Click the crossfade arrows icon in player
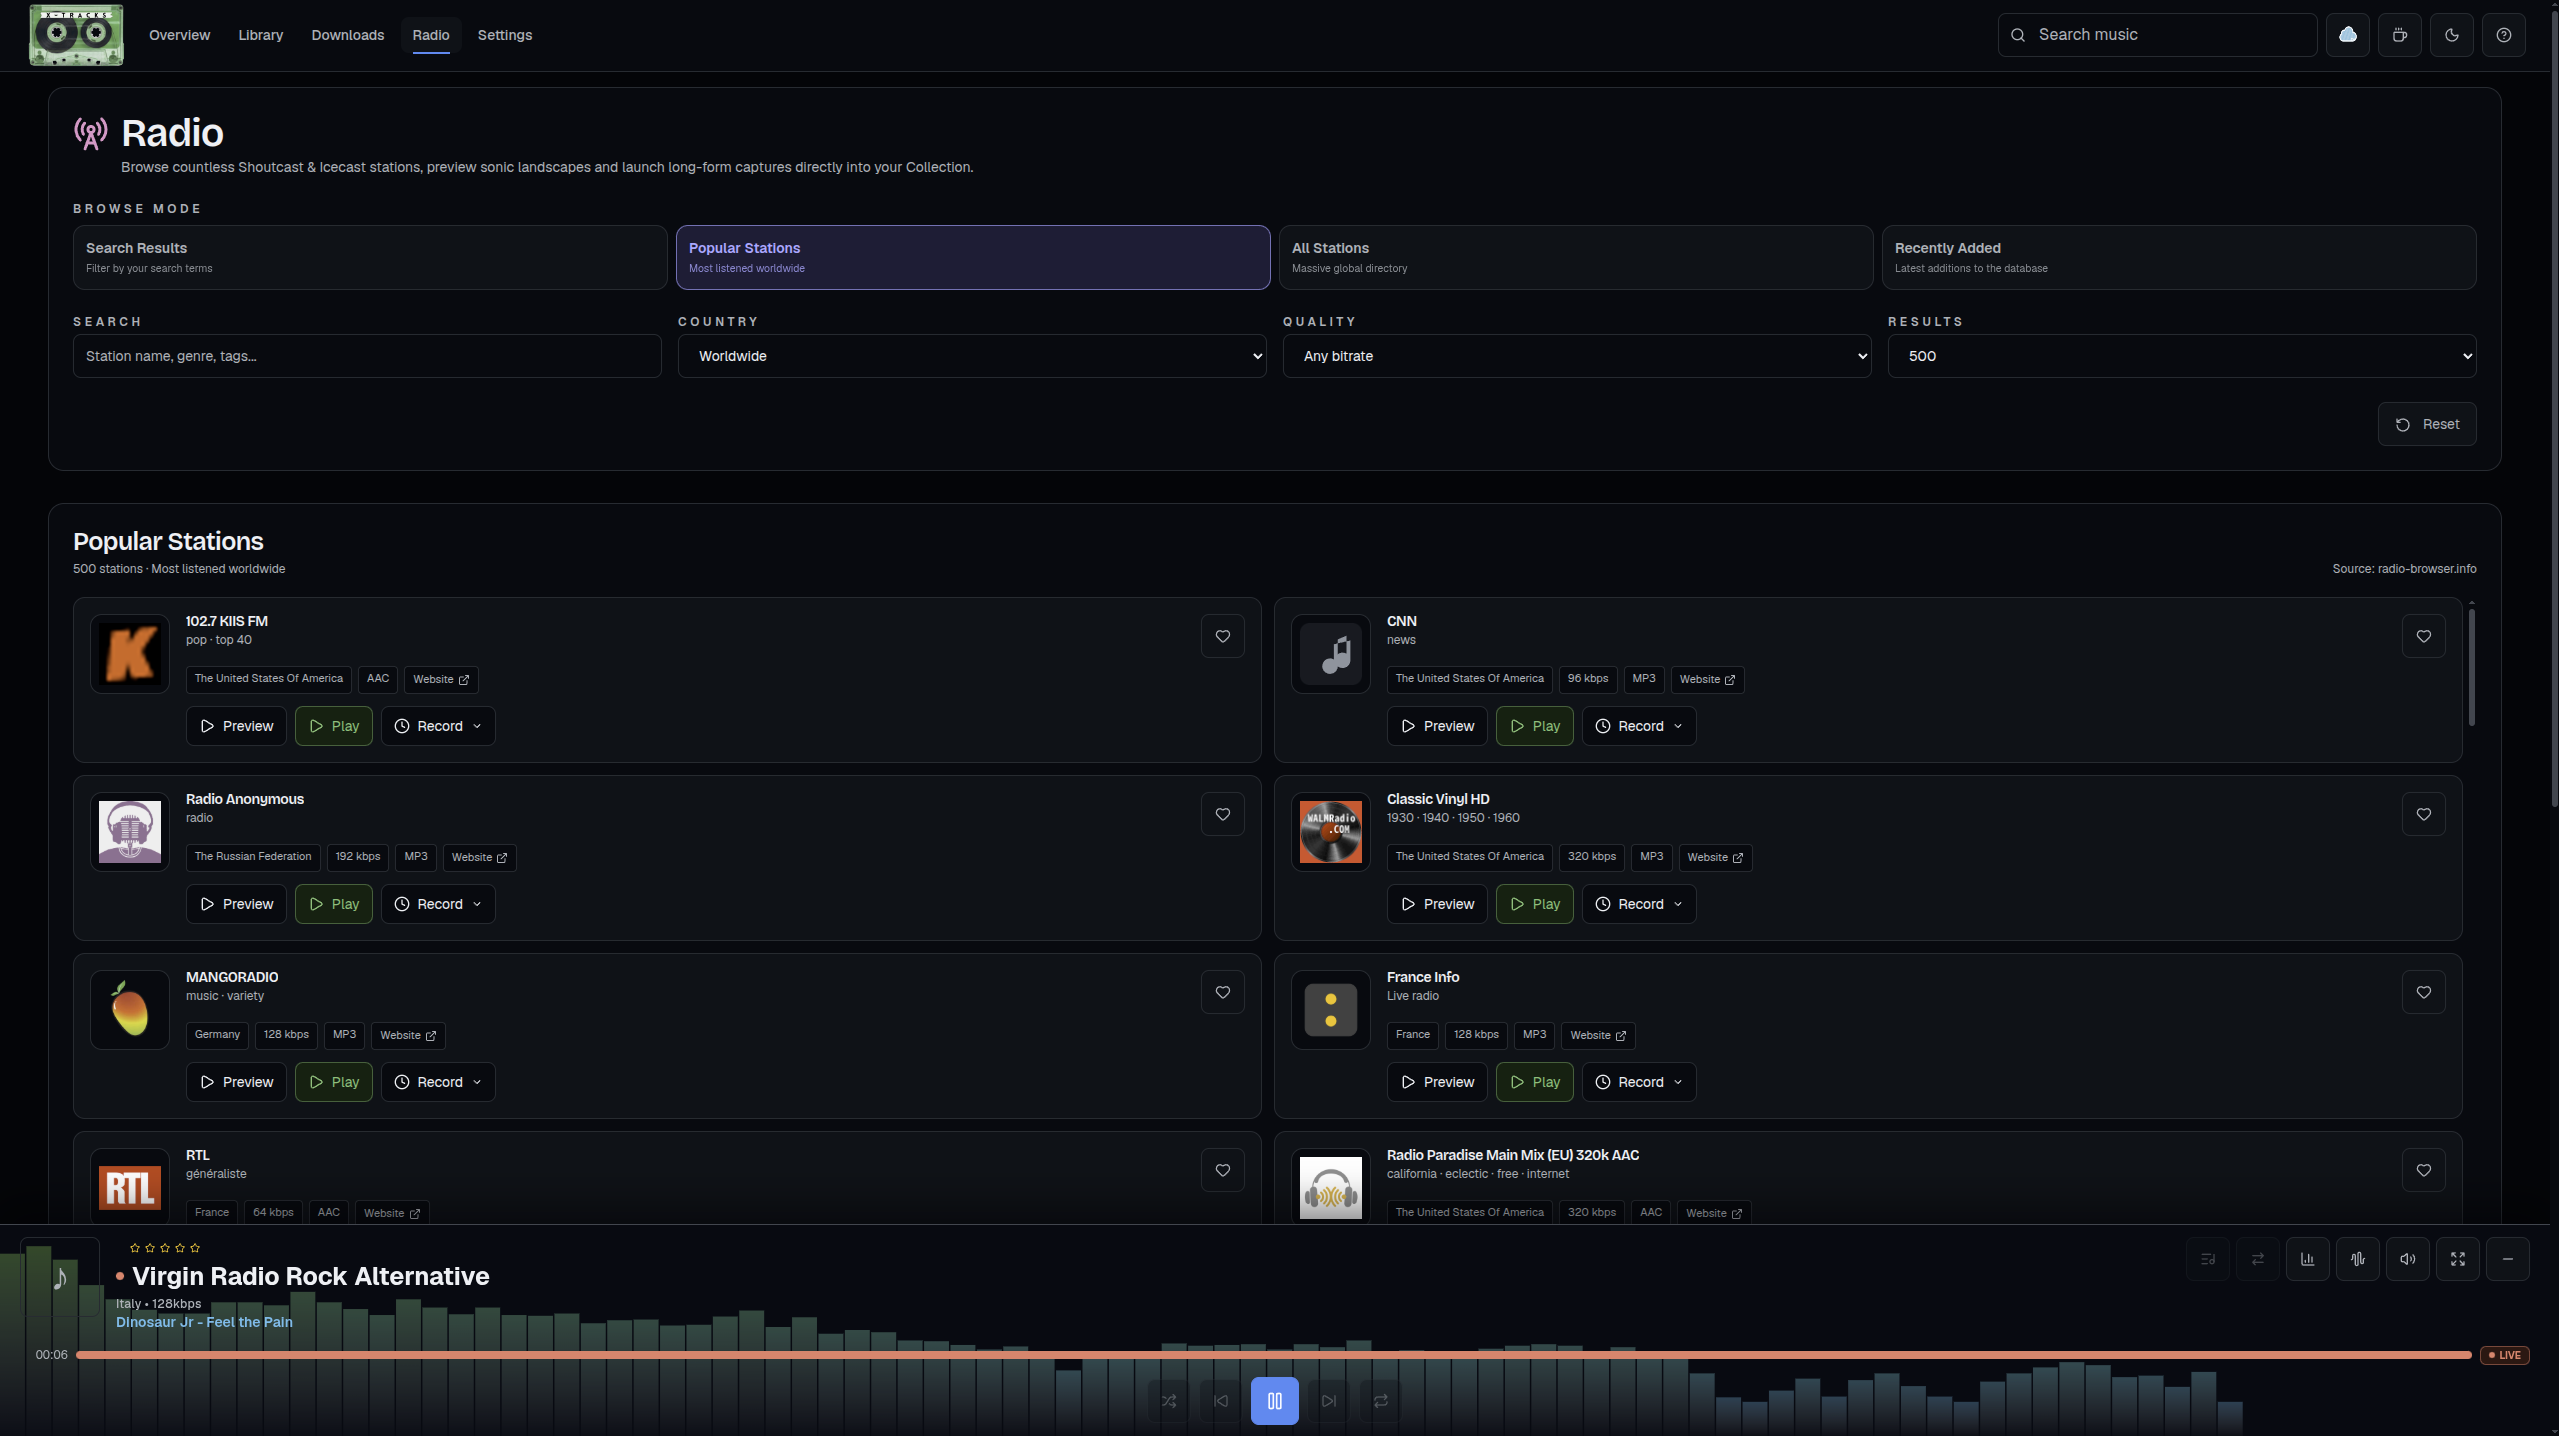 click(2258, 1259)
